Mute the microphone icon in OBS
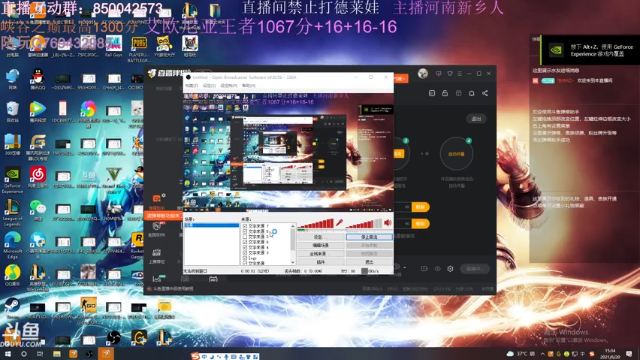 (x=339, y=222)
